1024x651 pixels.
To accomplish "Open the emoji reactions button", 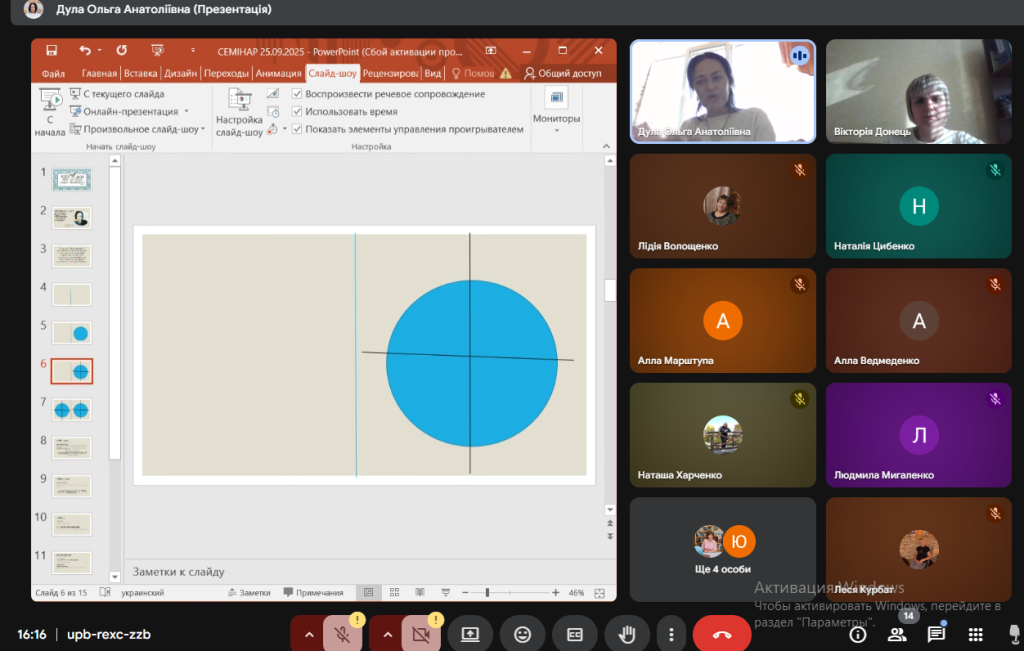I will 522,634.
